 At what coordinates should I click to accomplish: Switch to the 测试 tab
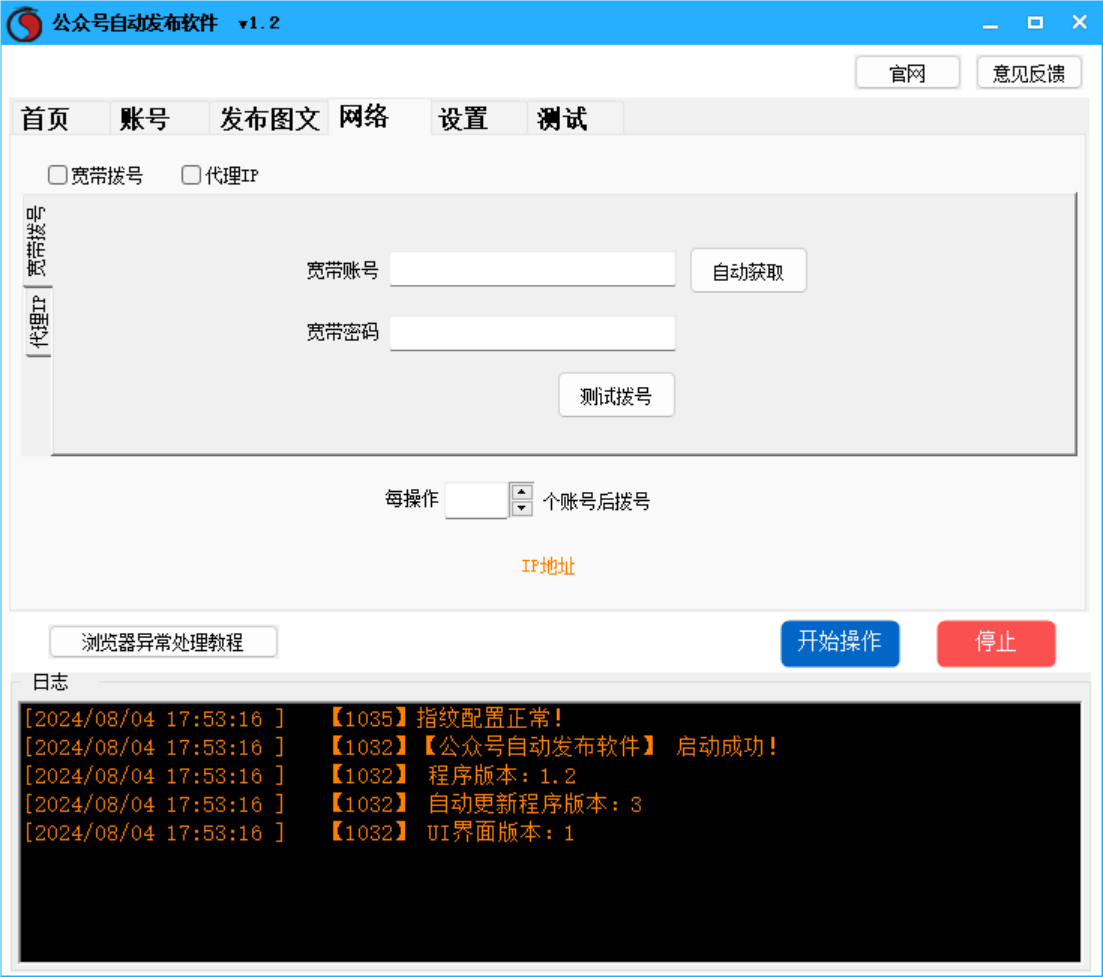tap(575, 118)
